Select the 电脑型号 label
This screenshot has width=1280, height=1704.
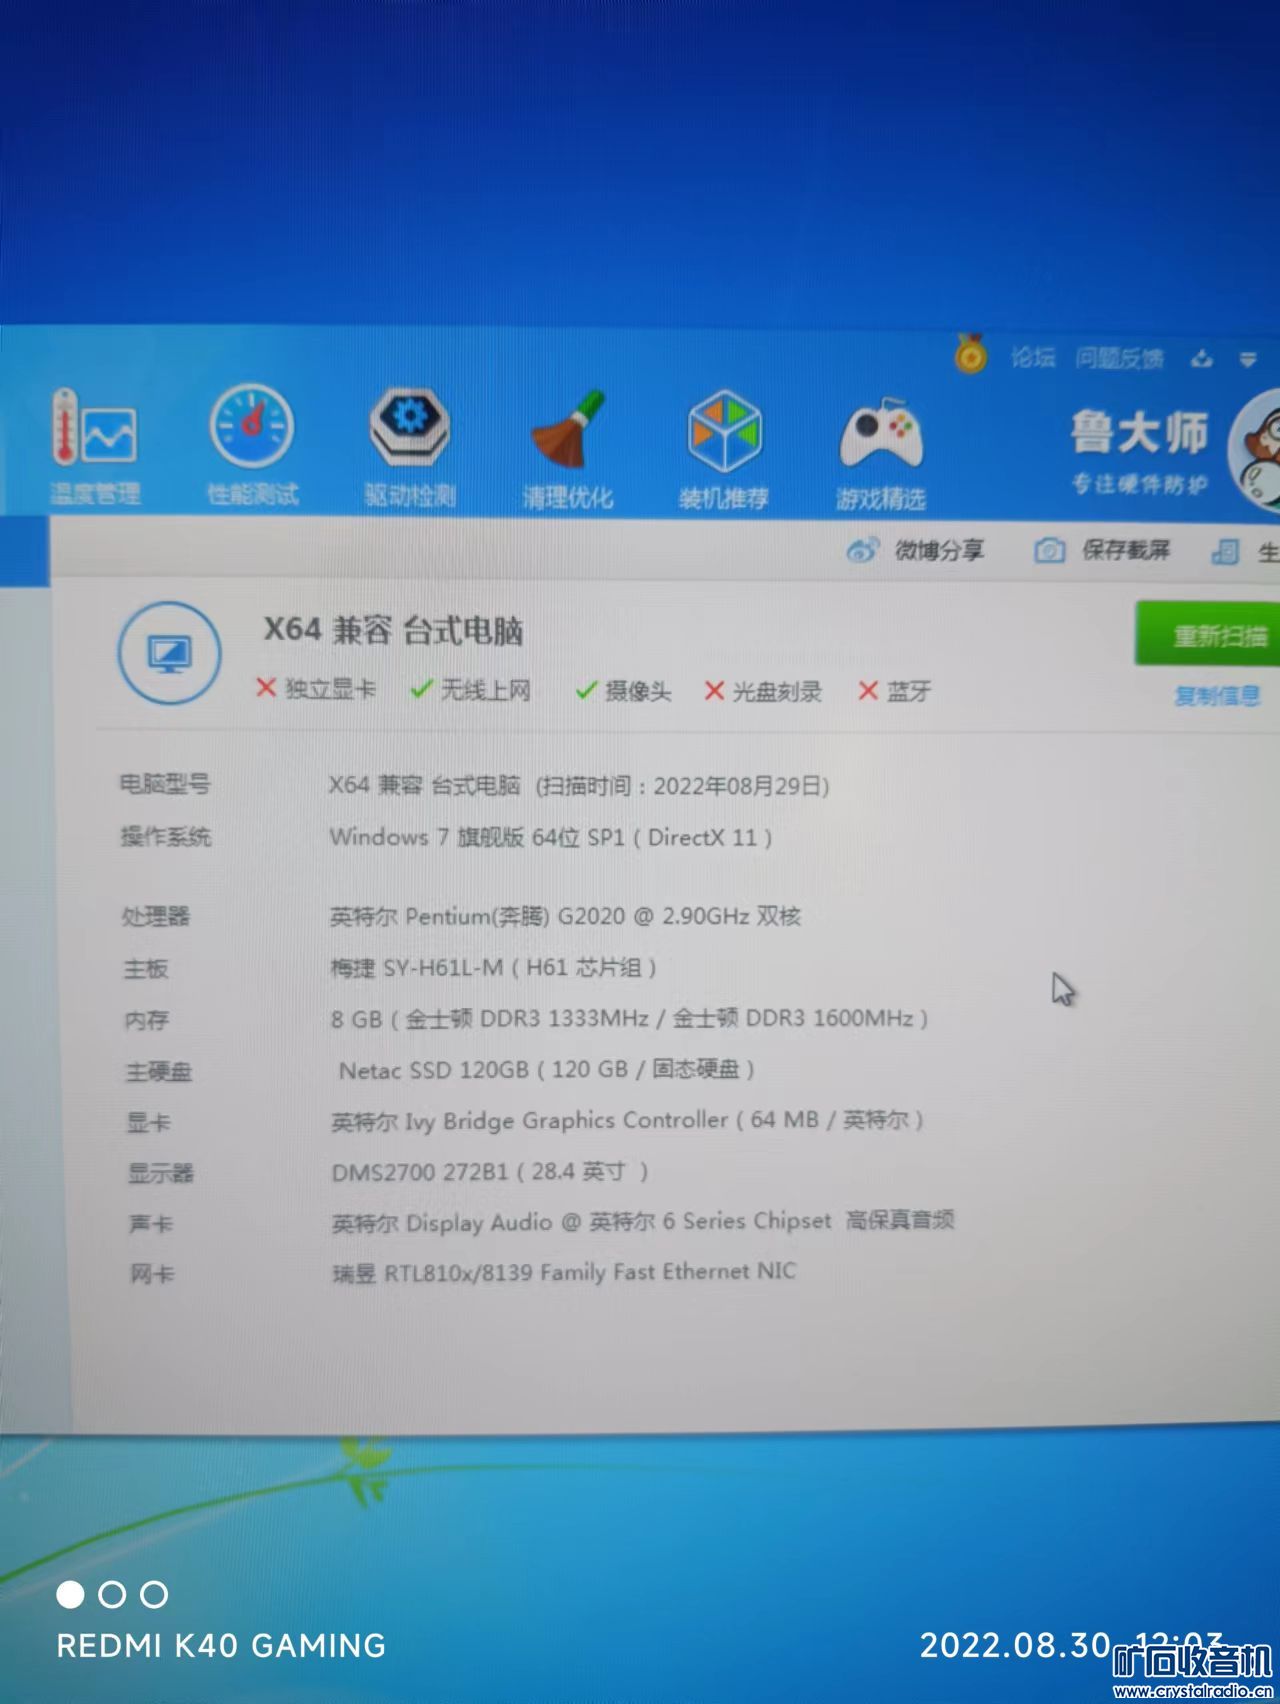(x=165, y=784)
